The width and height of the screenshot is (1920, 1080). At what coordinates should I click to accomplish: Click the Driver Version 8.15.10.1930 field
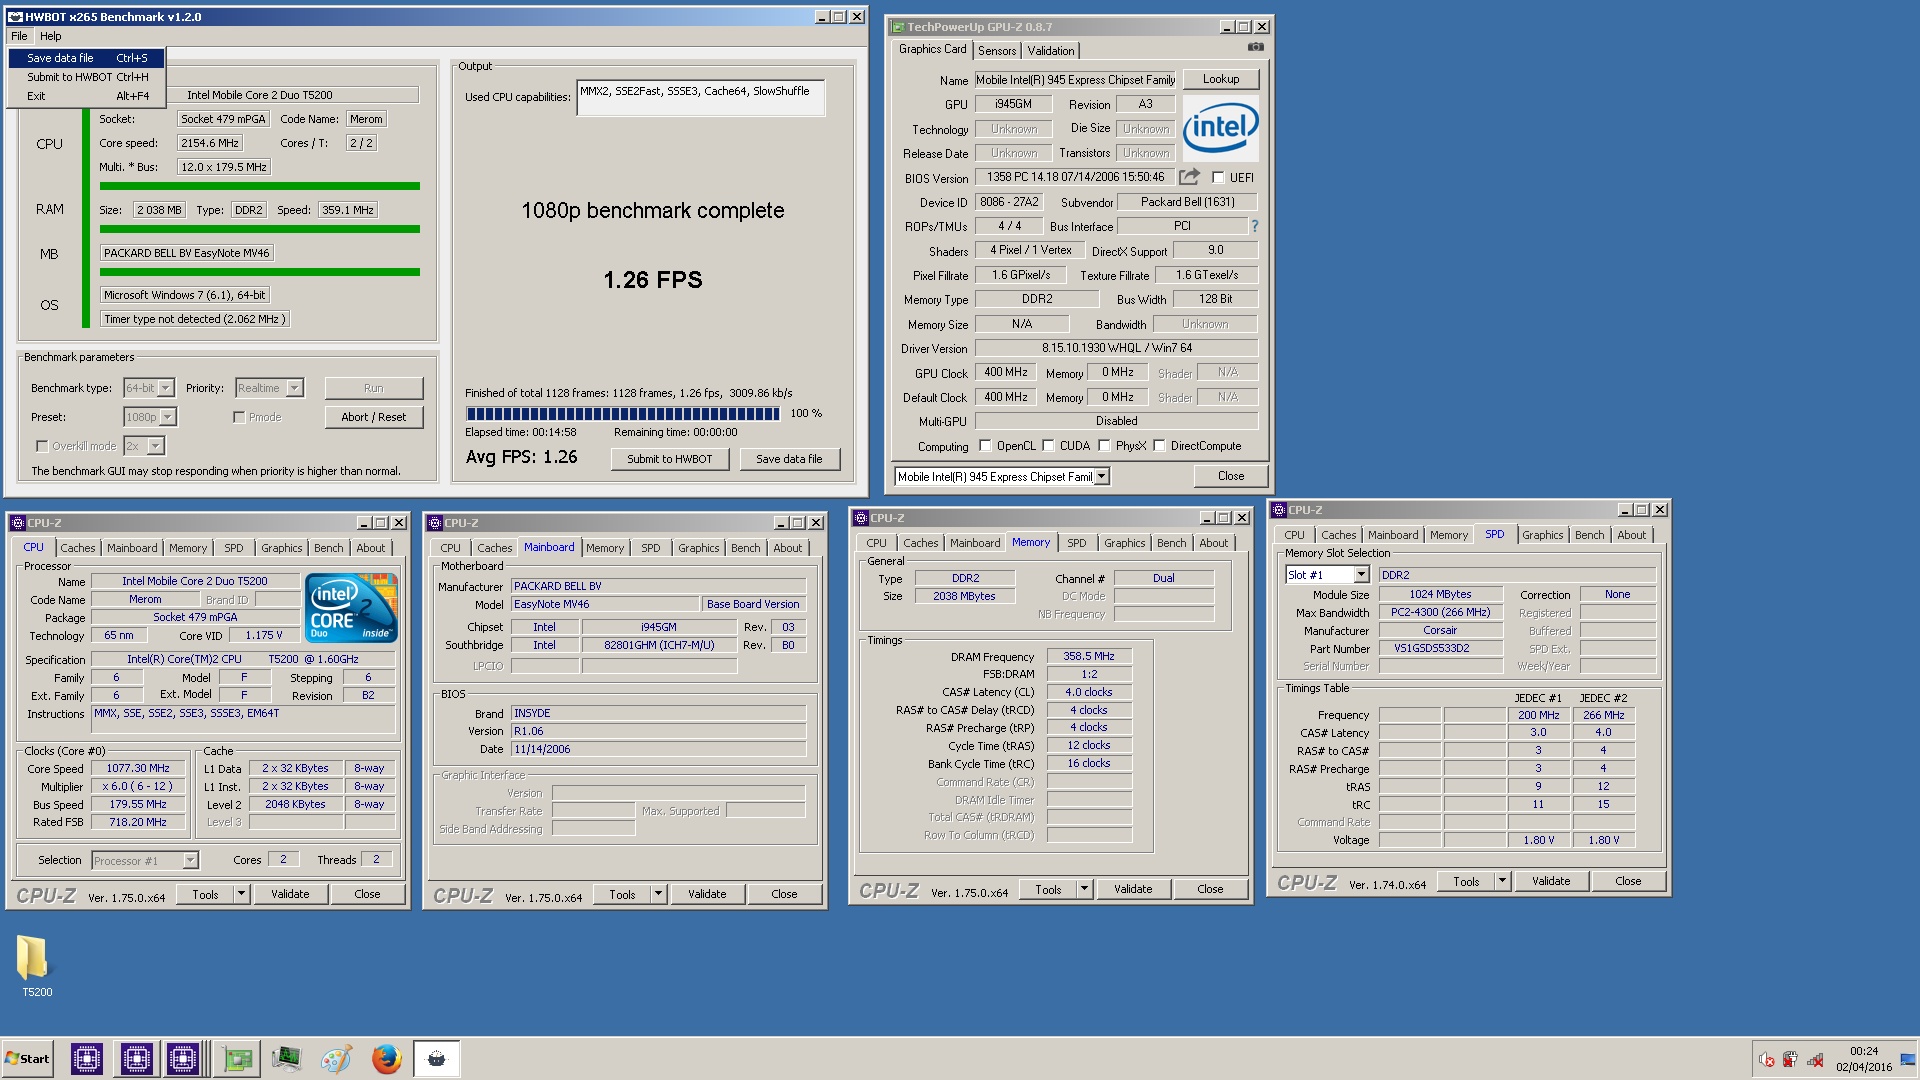point(1116,348)
